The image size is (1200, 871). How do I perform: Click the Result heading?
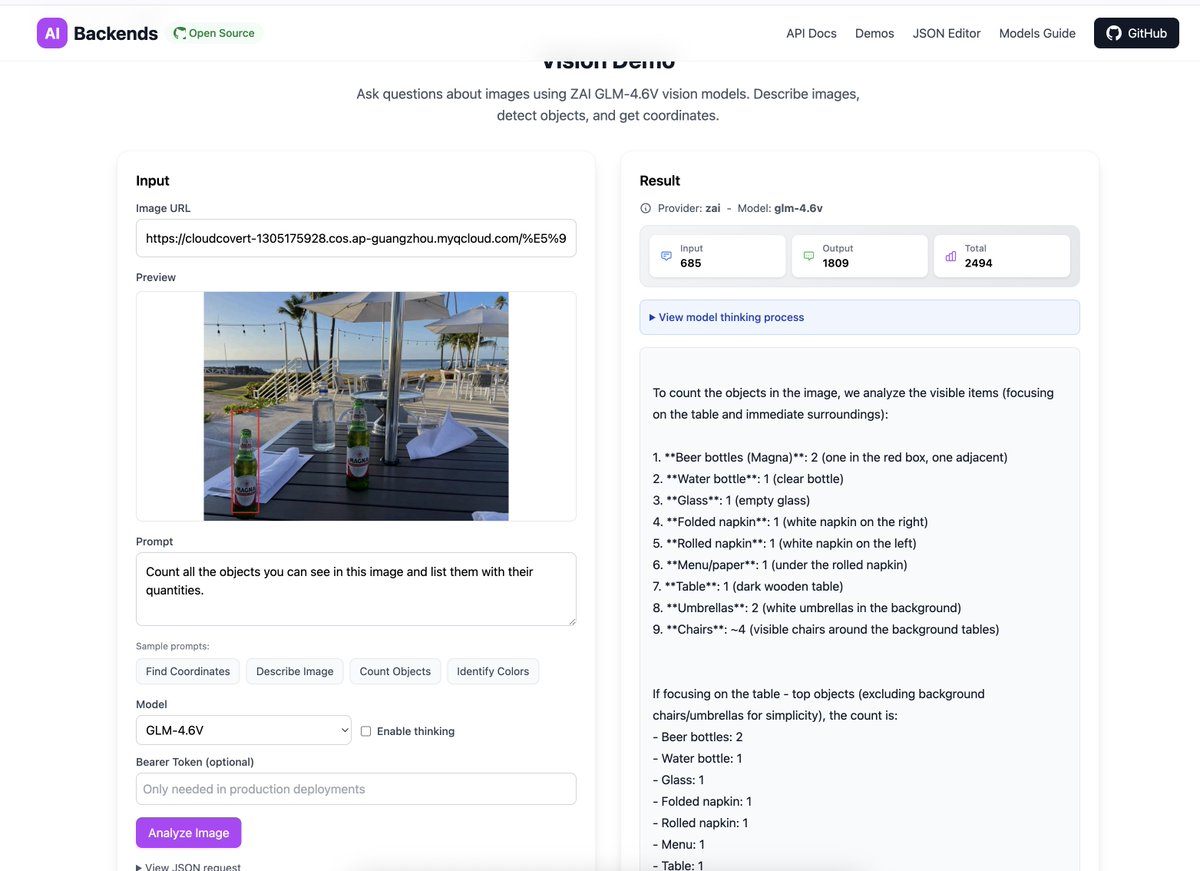[660, 181]
